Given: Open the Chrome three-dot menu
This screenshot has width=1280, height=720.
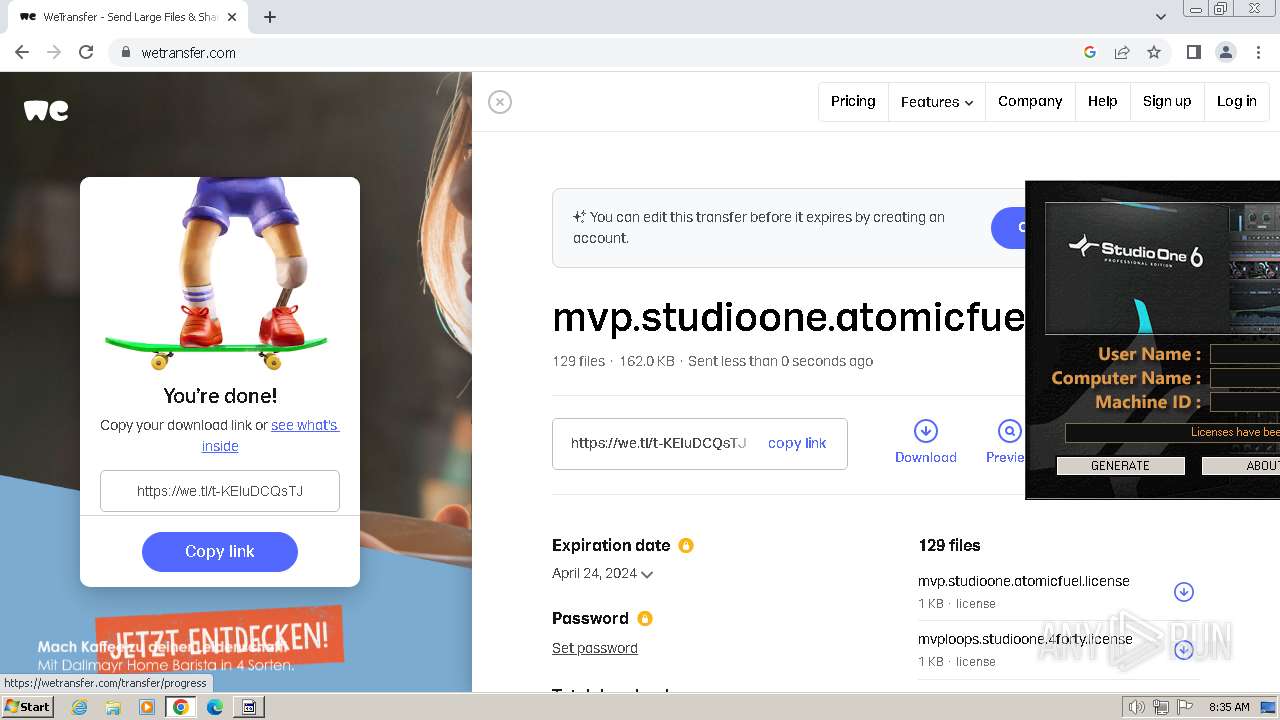Looking at the screenshot, I should point(1258,52).
